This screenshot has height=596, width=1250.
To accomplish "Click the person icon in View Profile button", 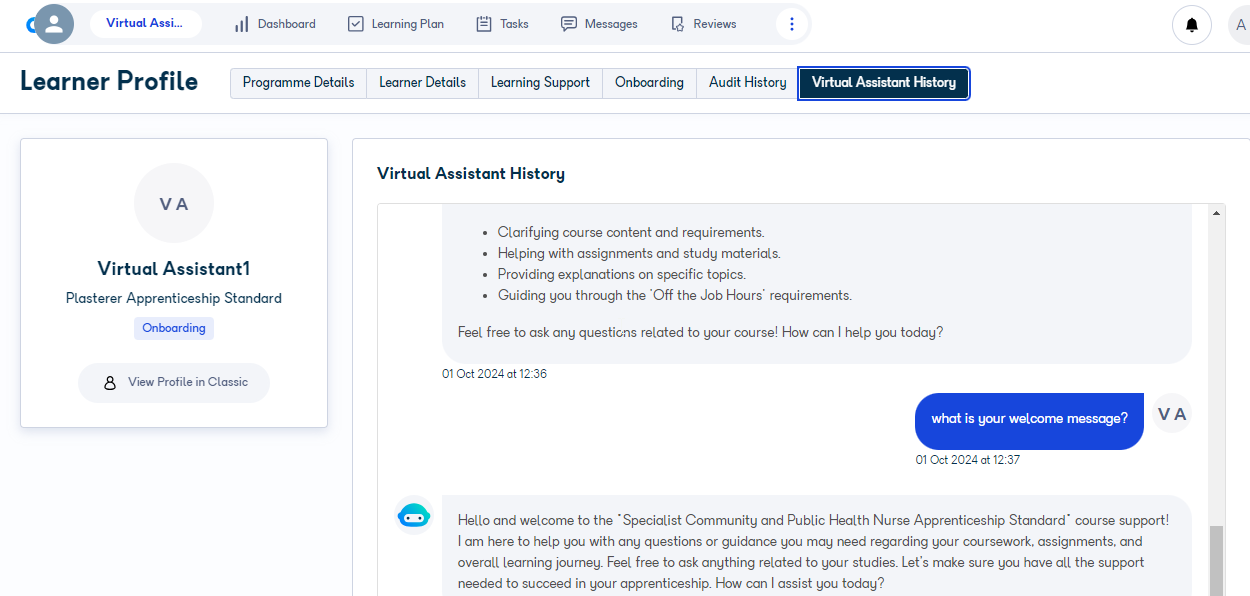I will pos(110,382).
